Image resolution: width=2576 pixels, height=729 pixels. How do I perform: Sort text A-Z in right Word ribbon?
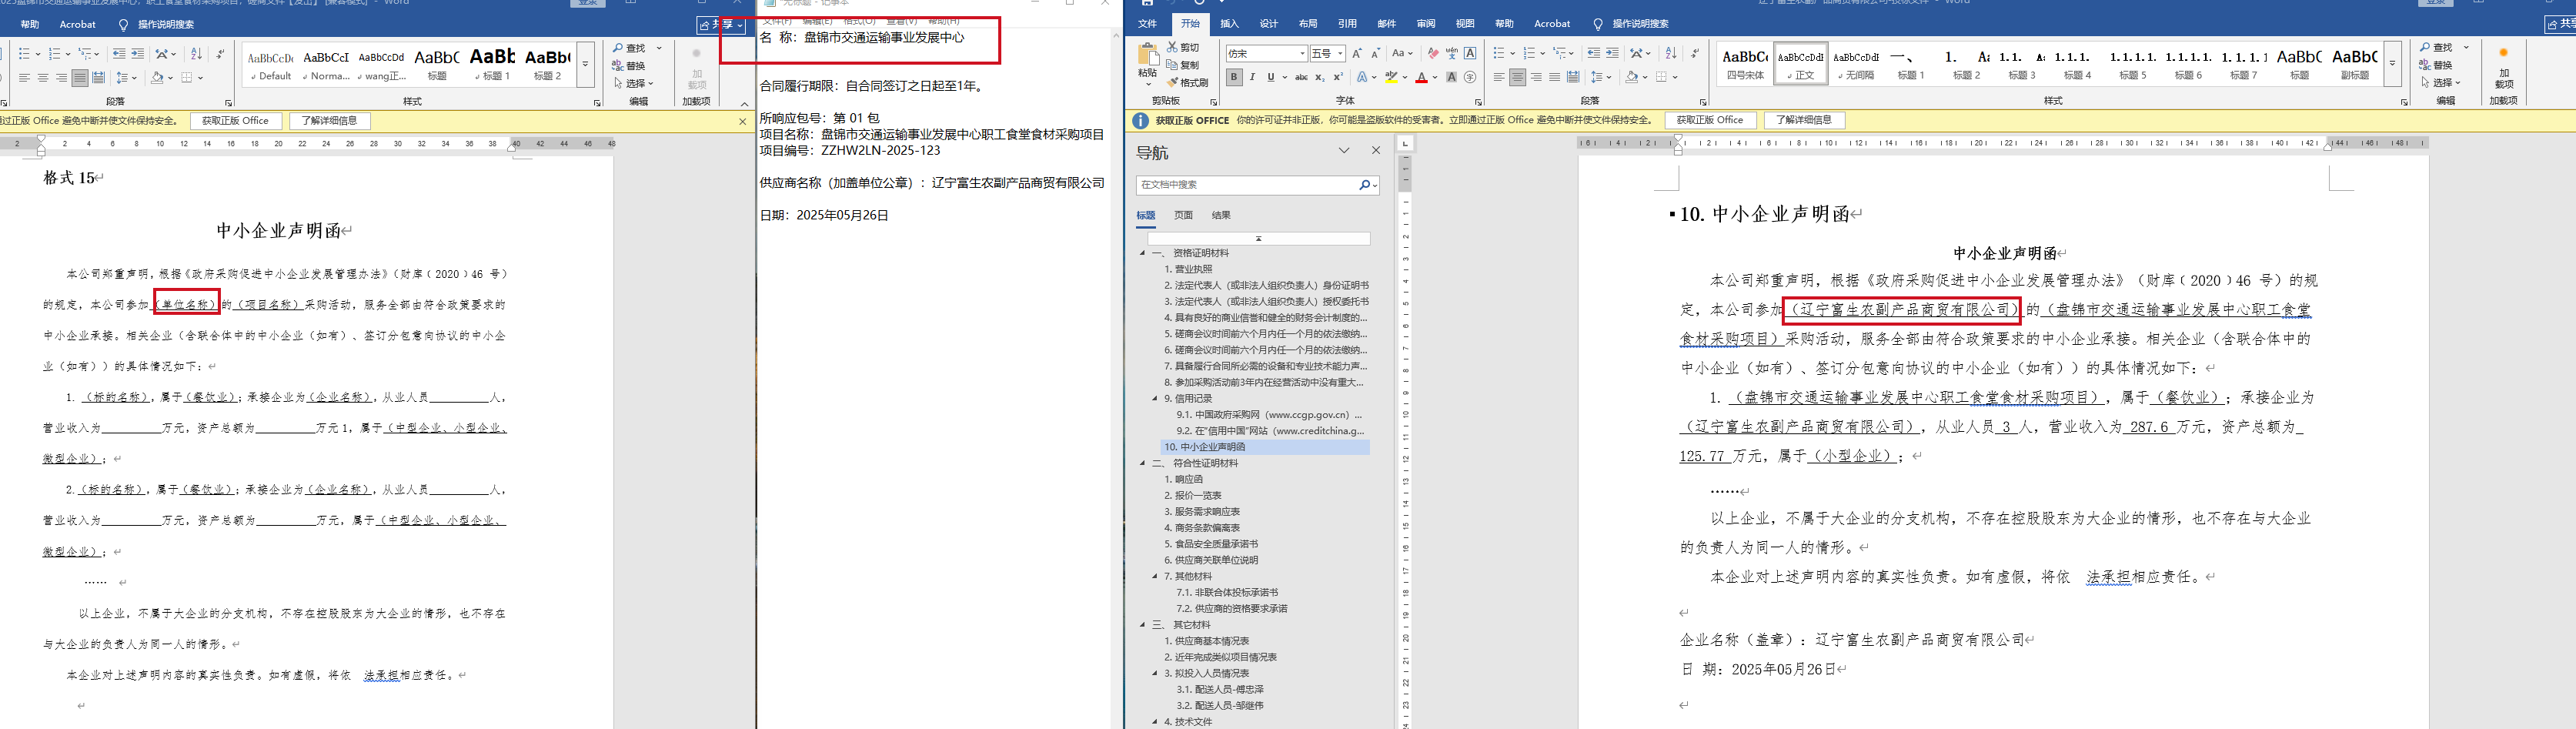click(1670, 53)
